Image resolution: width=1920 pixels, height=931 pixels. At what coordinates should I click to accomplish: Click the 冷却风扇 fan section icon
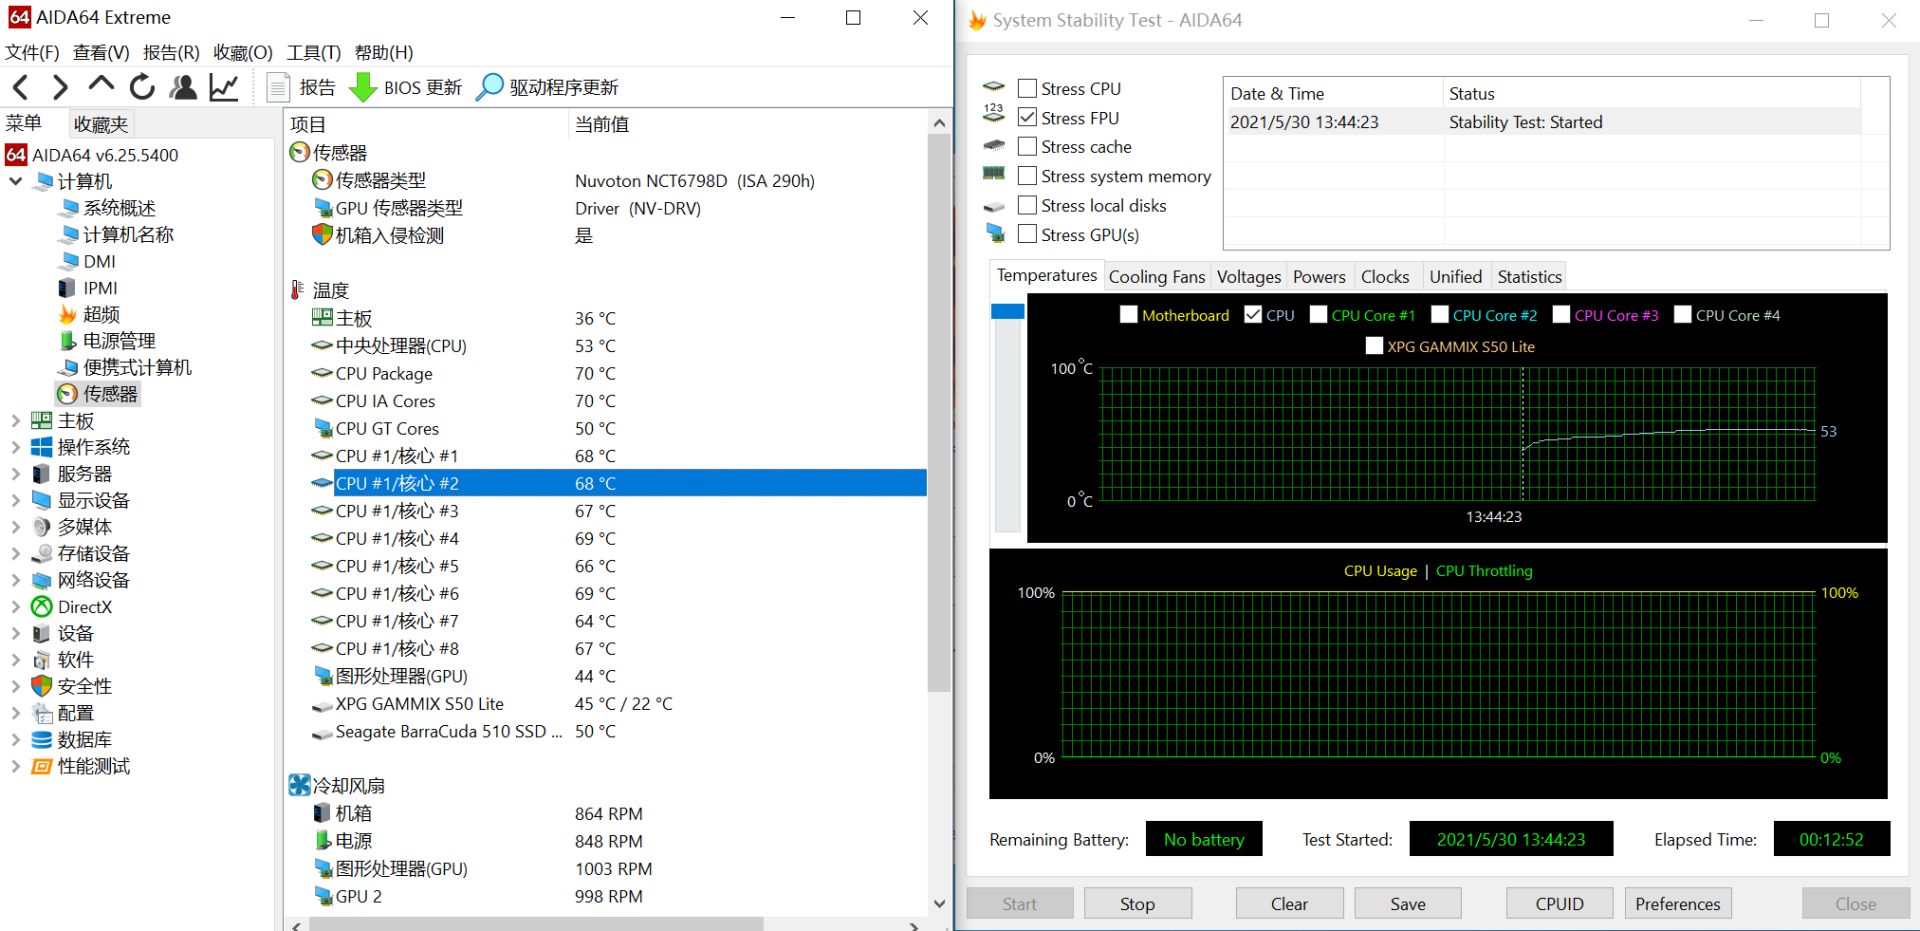coord(299,785)
